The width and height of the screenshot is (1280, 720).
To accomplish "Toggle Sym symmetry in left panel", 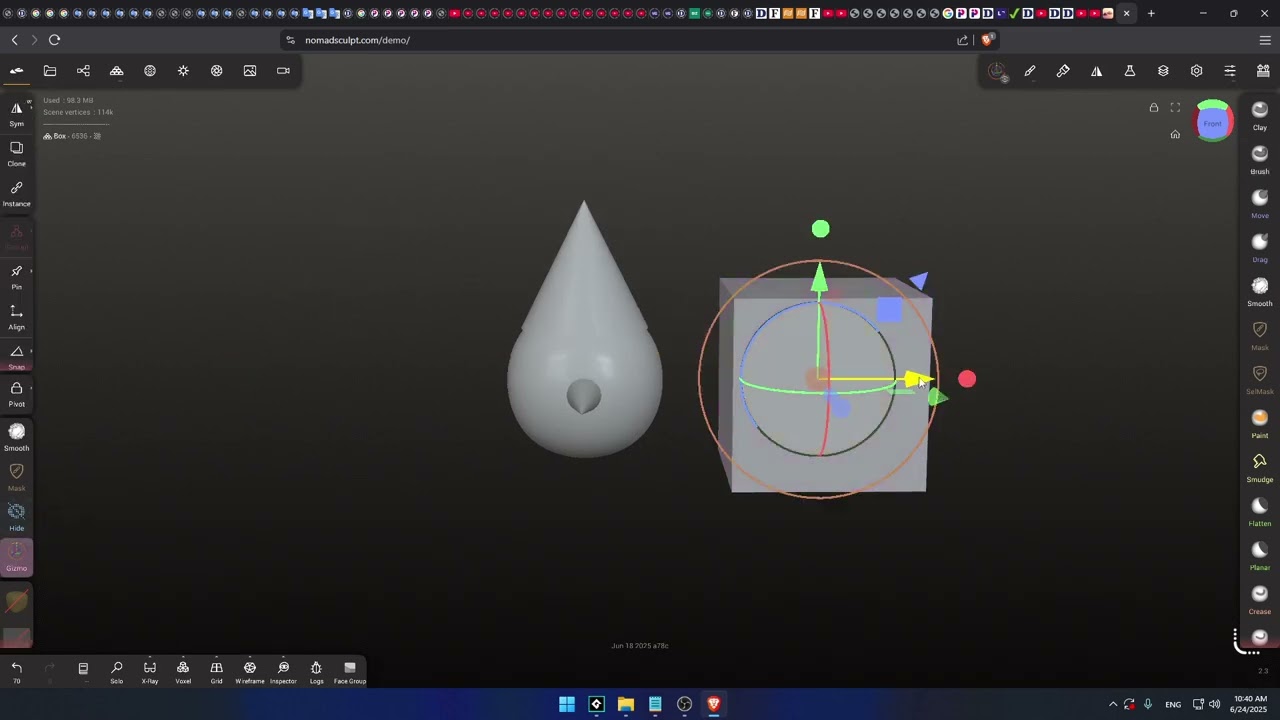I will coord(17,113).
